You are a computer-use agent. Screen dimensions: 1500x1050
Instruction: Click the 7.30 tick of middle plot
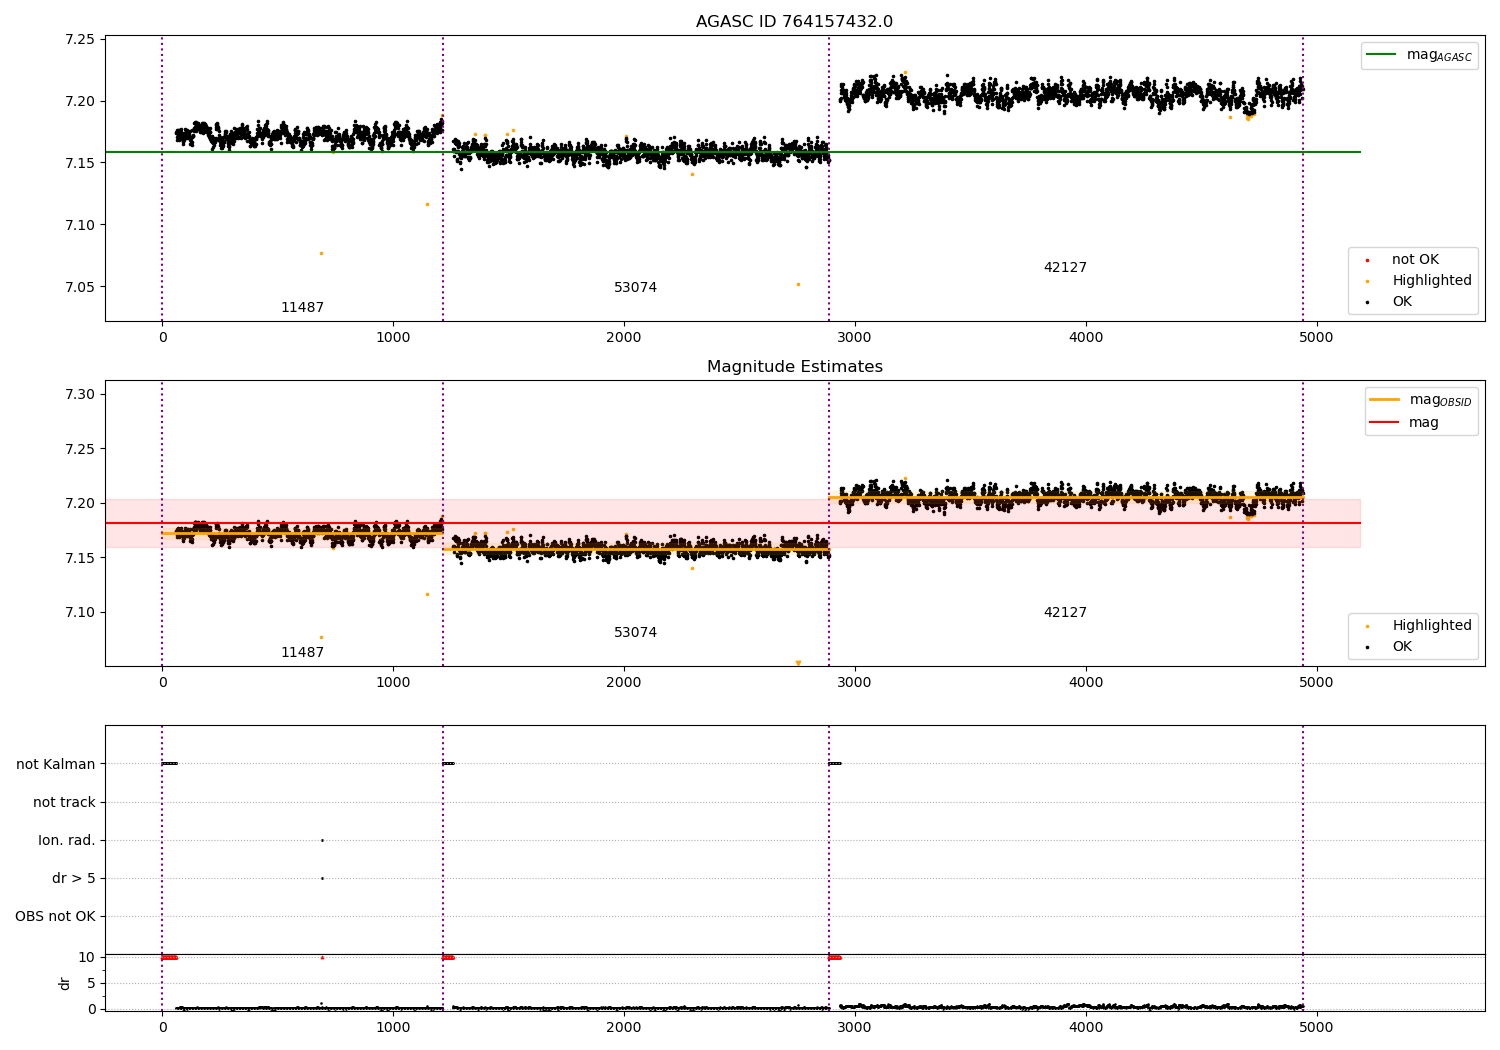pyautogui.click(x=79, y=395)
